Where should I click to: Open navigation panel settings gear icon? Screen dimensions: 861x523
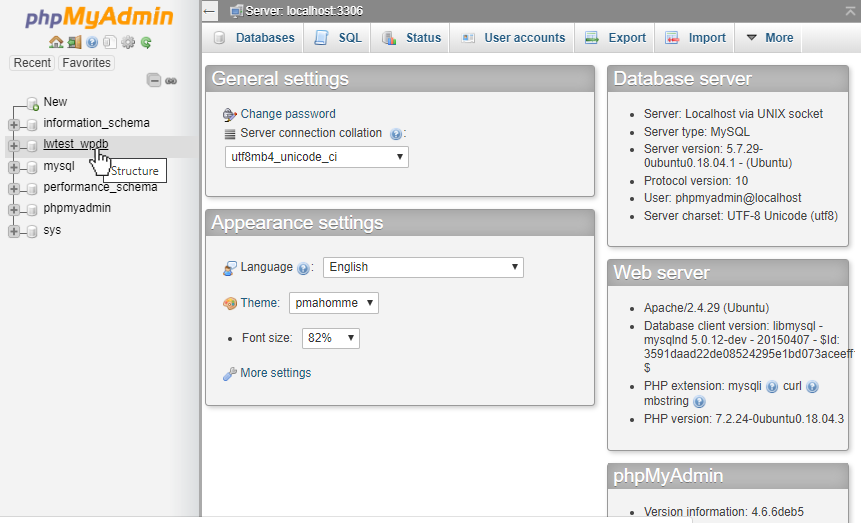(x=128, y=43)
